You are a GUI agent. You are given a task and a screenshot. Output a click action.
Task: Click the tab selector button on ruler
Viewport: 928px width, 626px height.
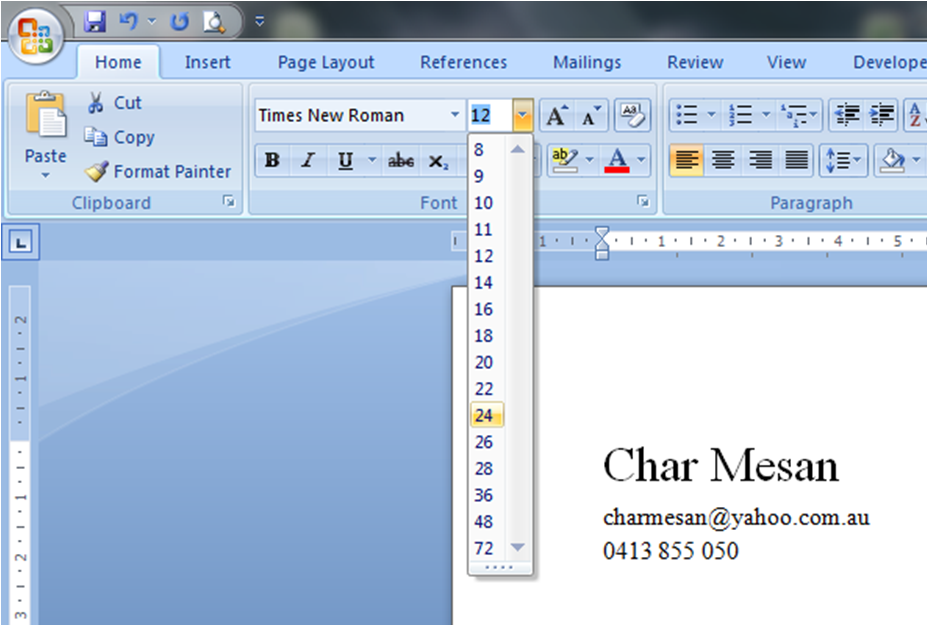pos(21,242)
